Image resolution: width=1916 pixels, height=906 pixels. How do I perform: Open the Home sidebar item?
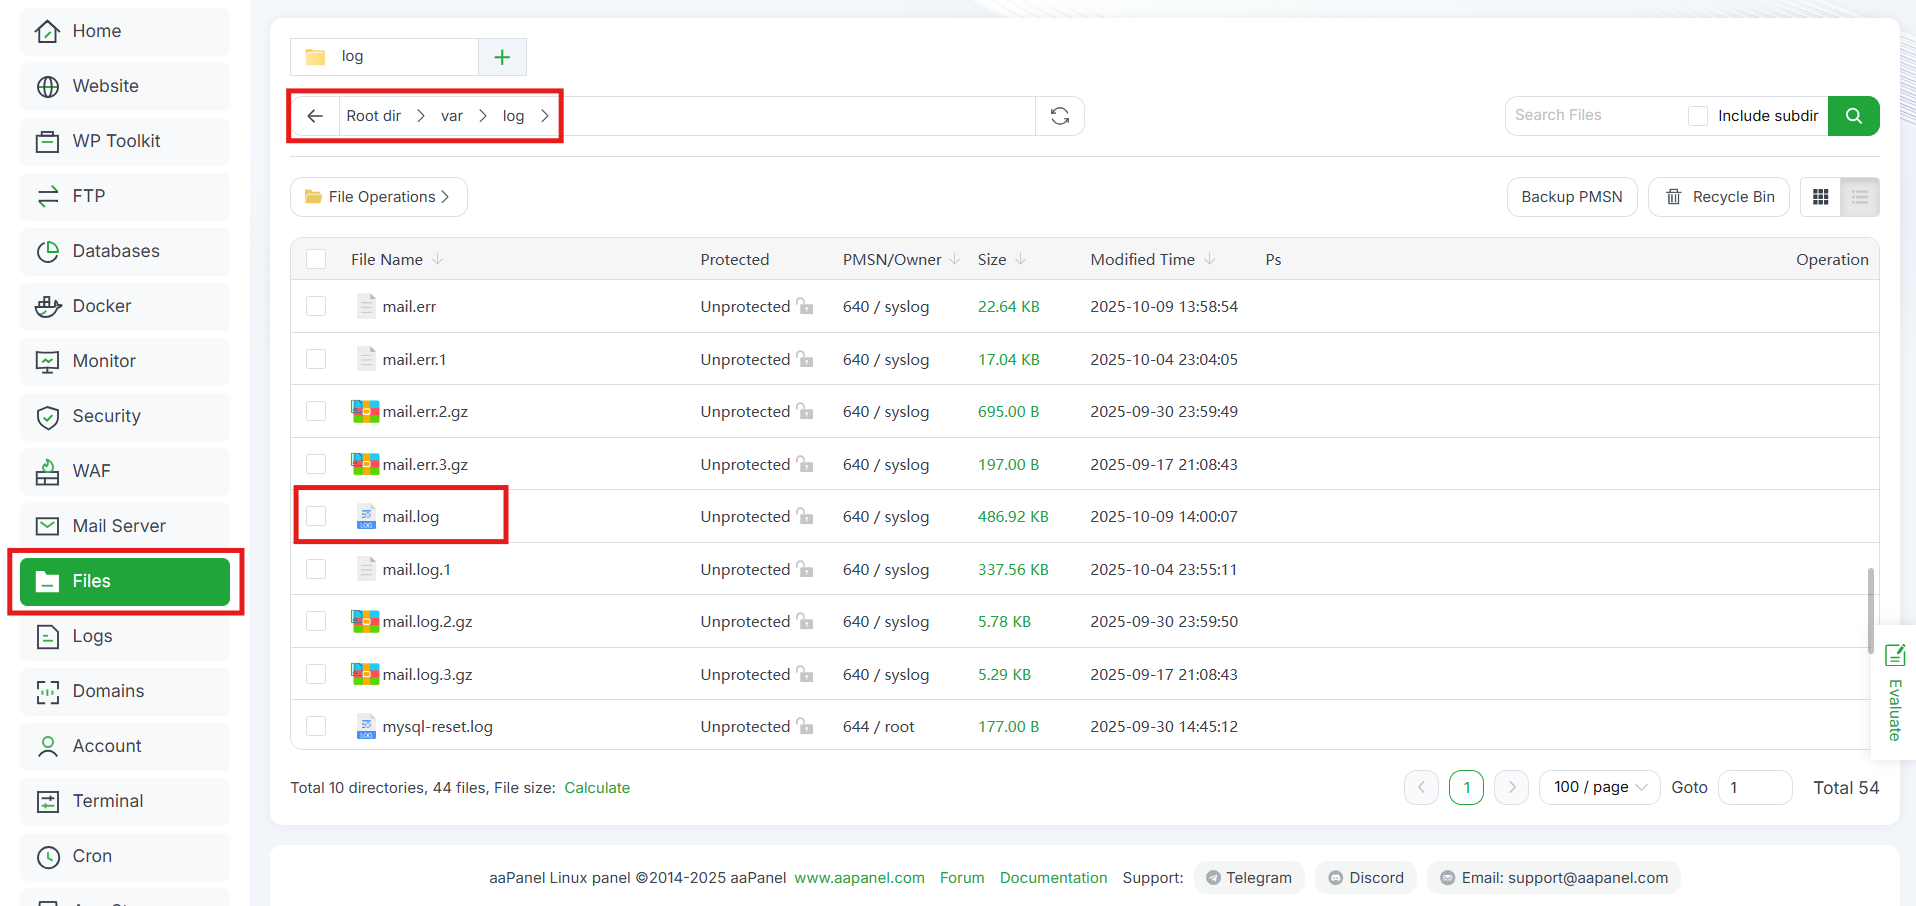coord(125,31)
